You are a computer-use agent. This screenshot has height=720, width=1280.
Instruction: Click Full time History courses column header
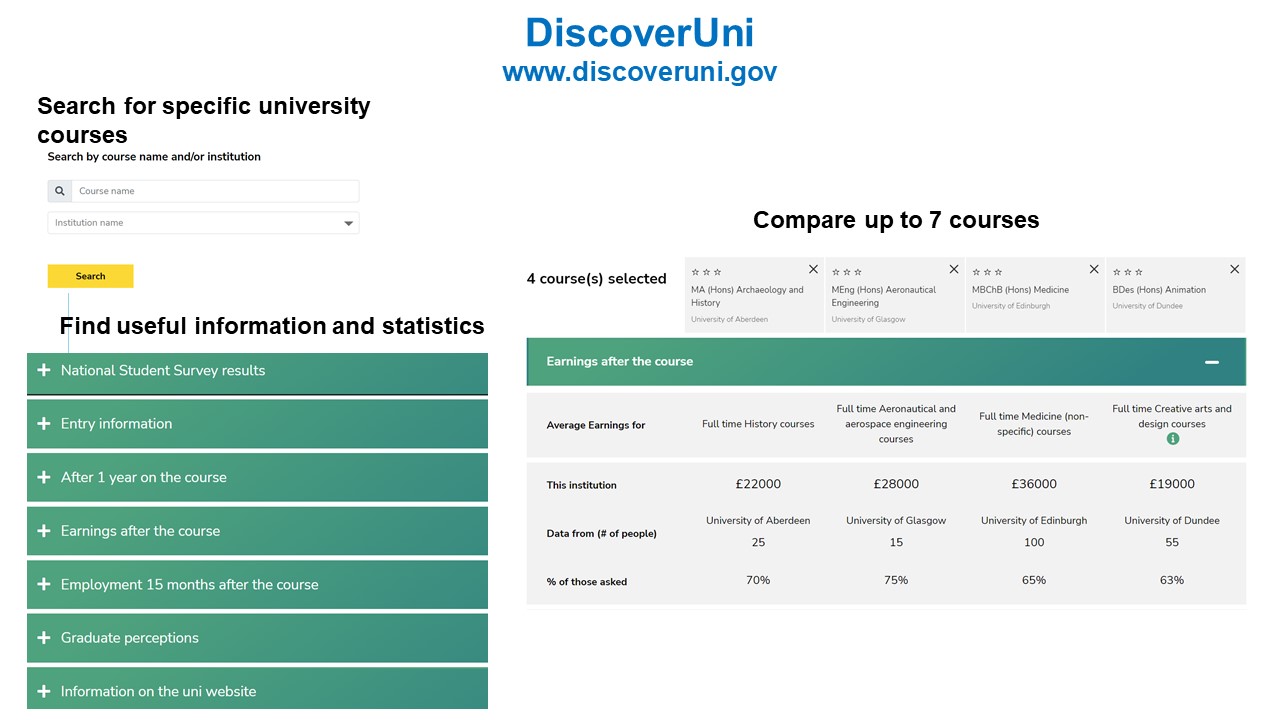[758, 424]
